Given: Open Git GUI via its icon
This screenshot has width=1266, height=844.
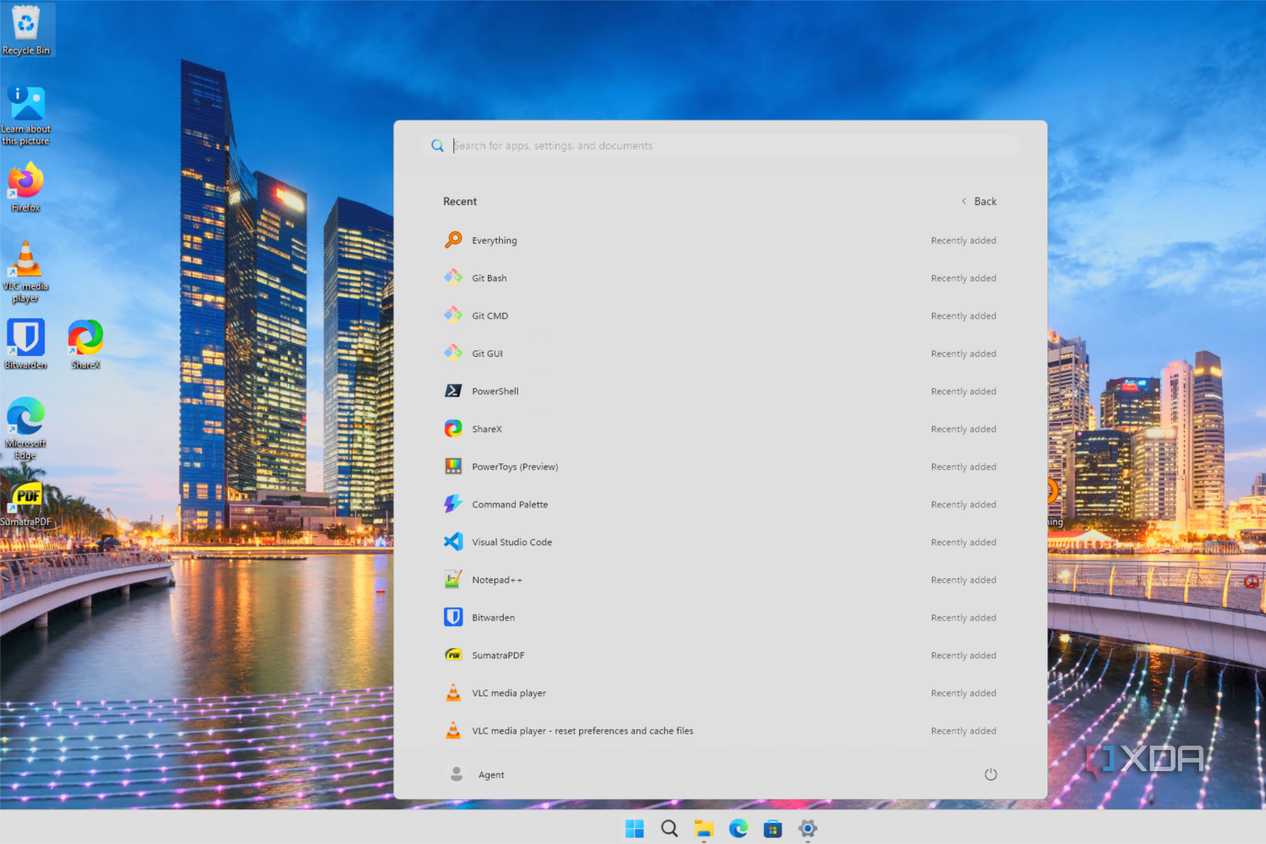Looking at the screenshot, I should coord(453,353).
